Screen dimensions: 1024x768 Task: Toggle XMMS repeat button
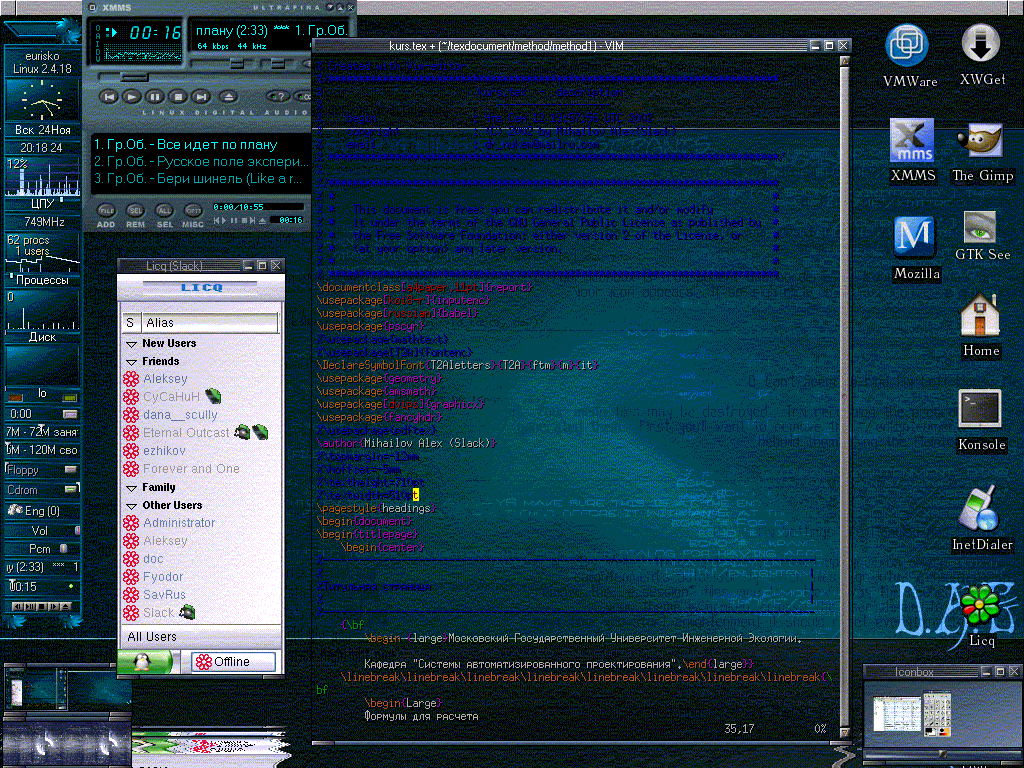point(304,97)
